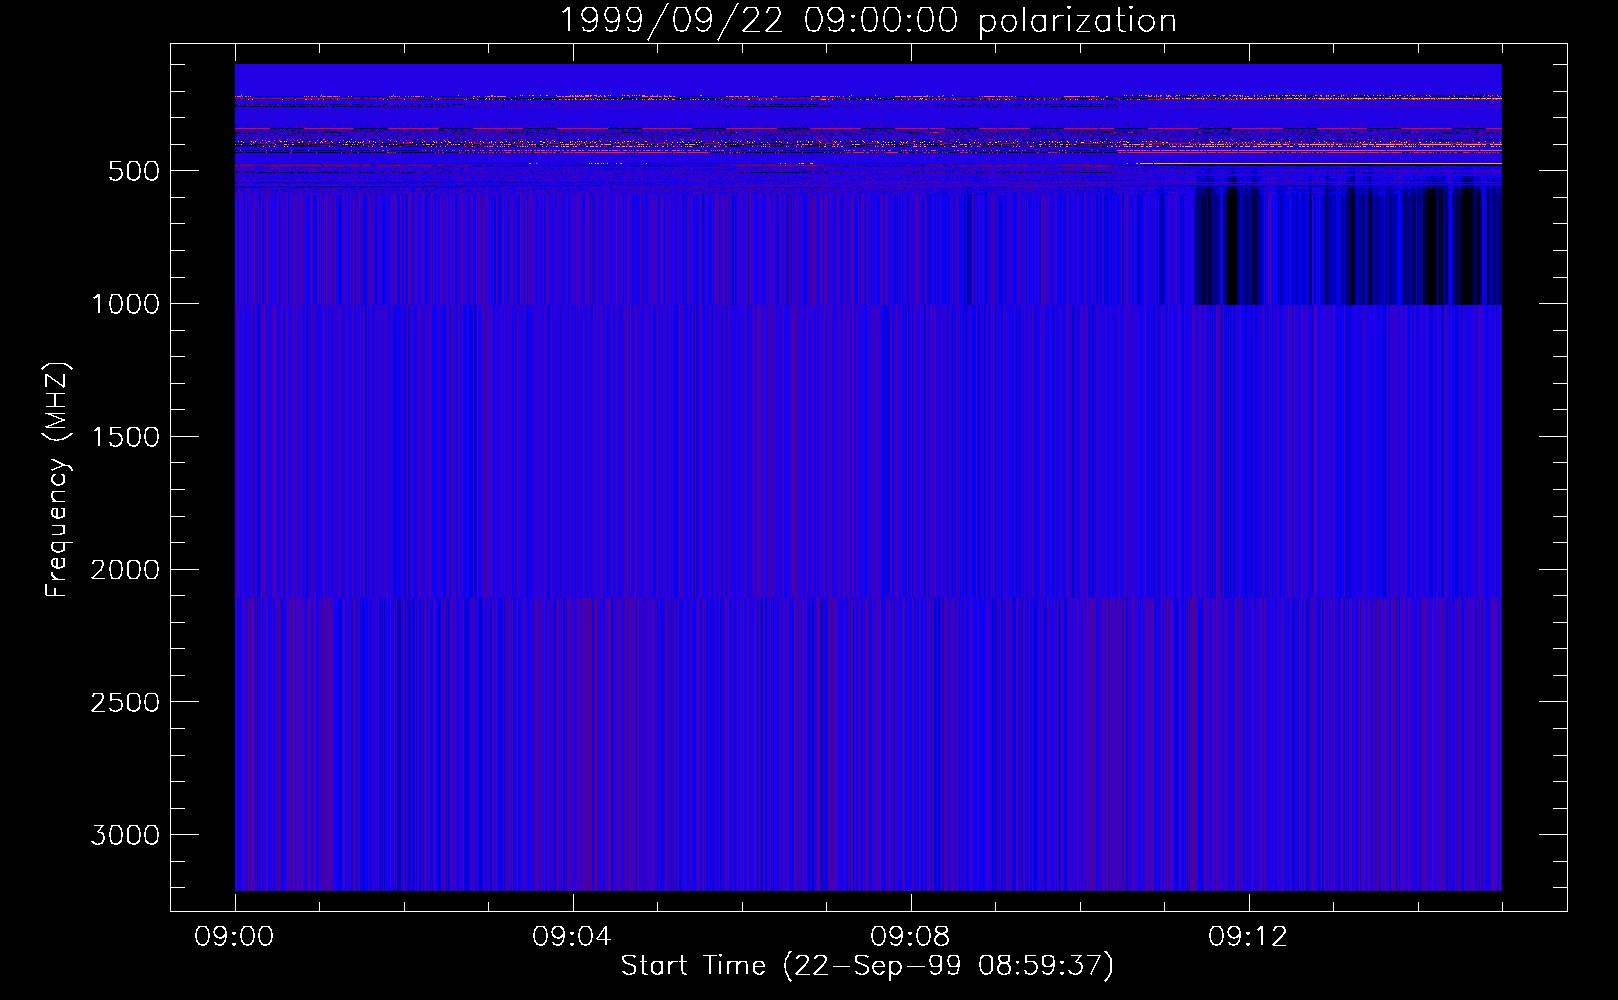Click the 1500 frequency tick label
The image size is (1618, 1000).
[x=125, y=437]
